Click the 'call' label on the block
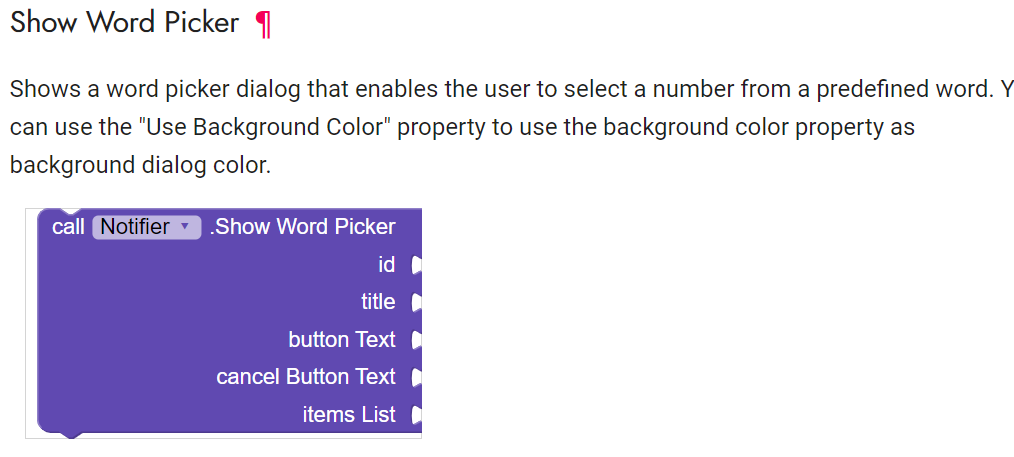 [68, 227]
